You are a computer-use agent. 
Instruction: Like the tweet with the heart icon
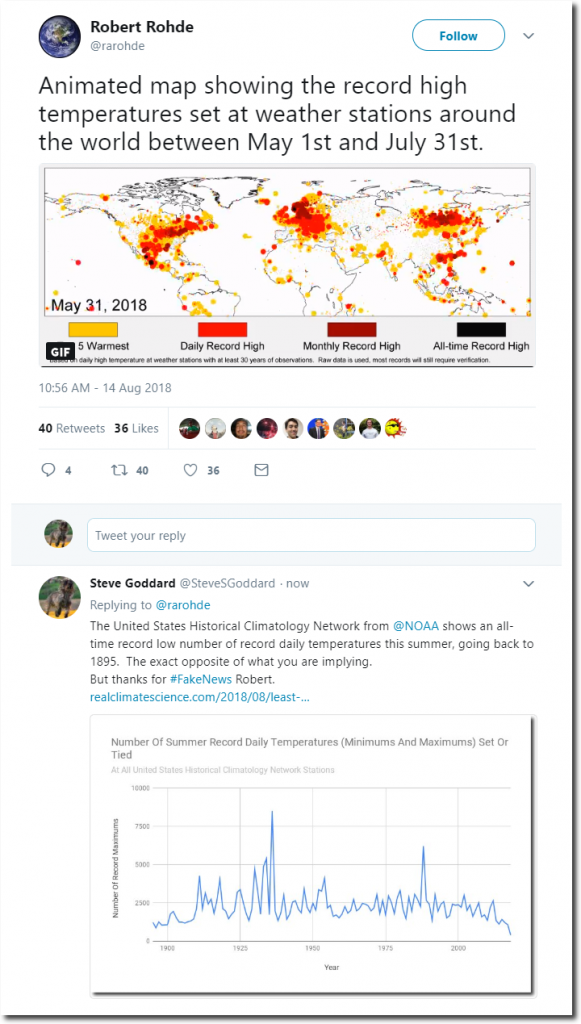click(190, 470)
